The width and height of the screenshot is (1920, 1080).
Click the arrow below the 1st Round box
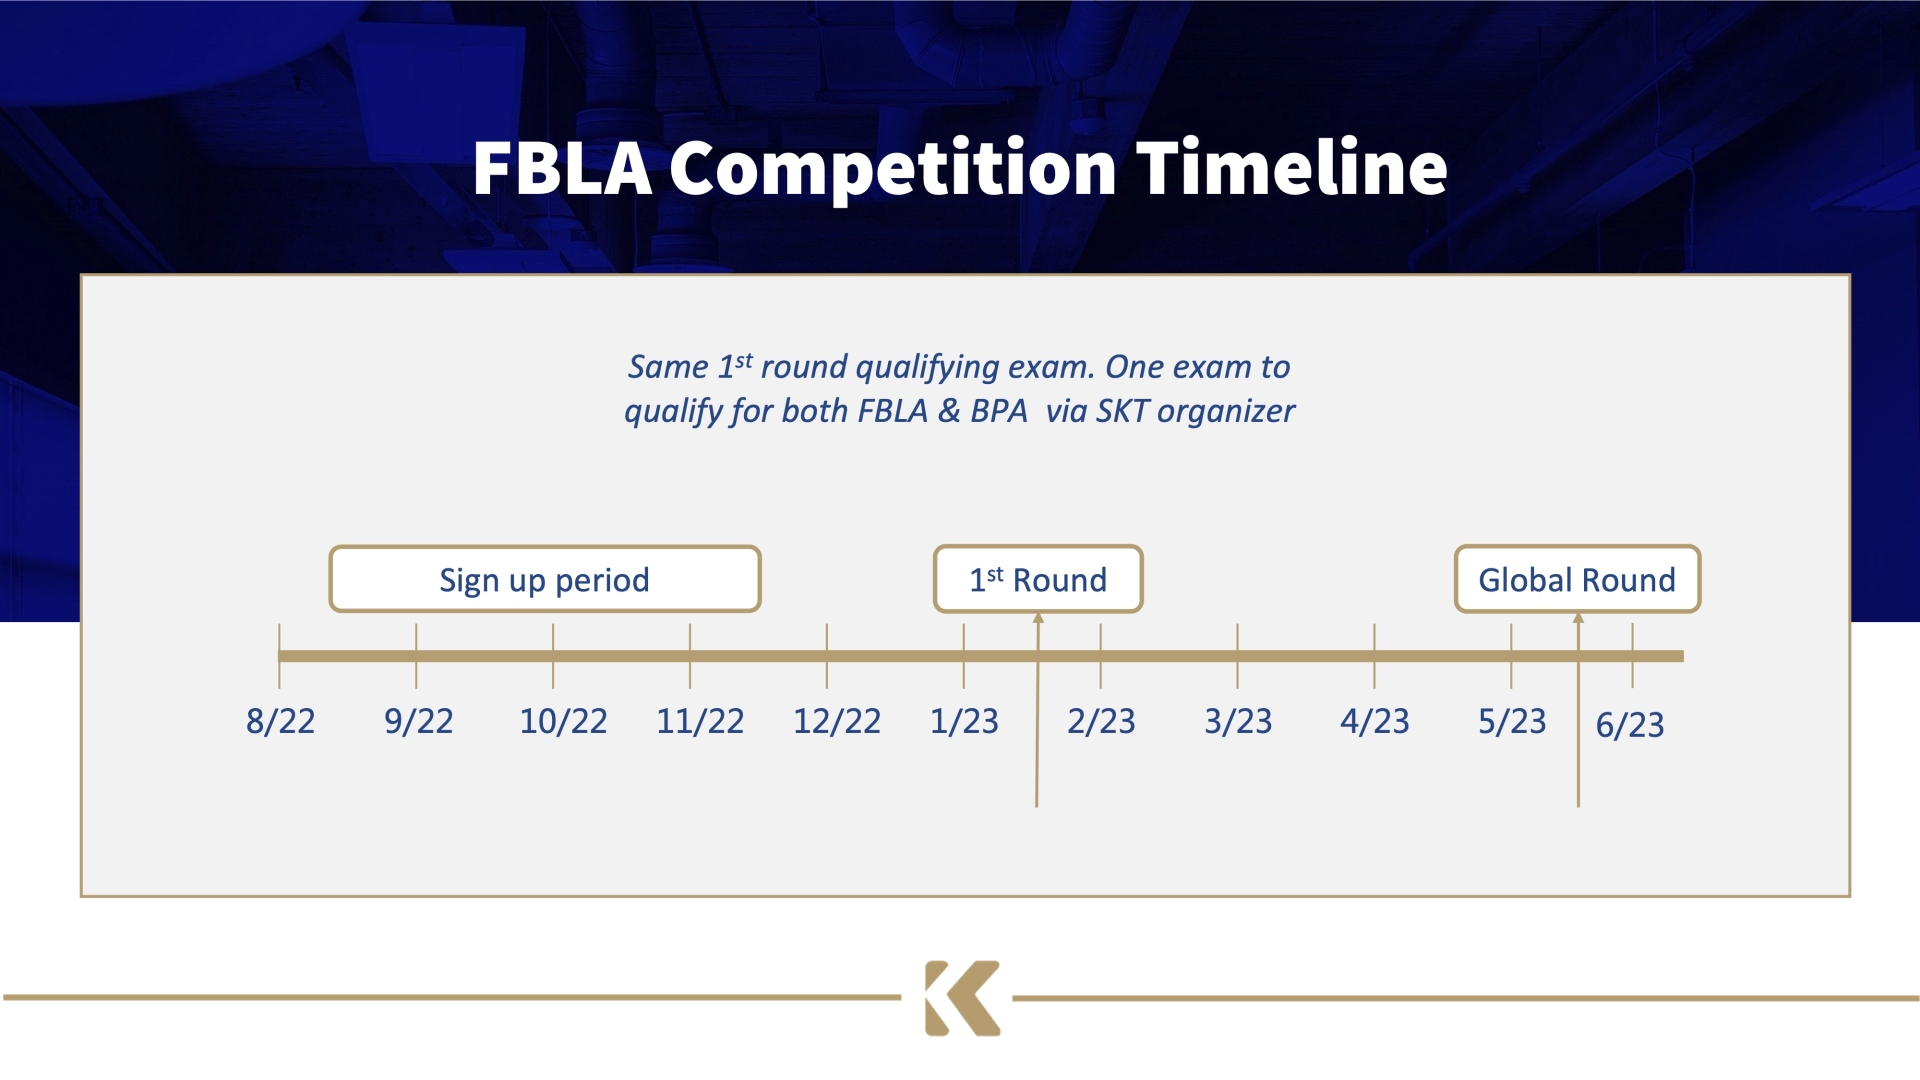click(1038, 710)
